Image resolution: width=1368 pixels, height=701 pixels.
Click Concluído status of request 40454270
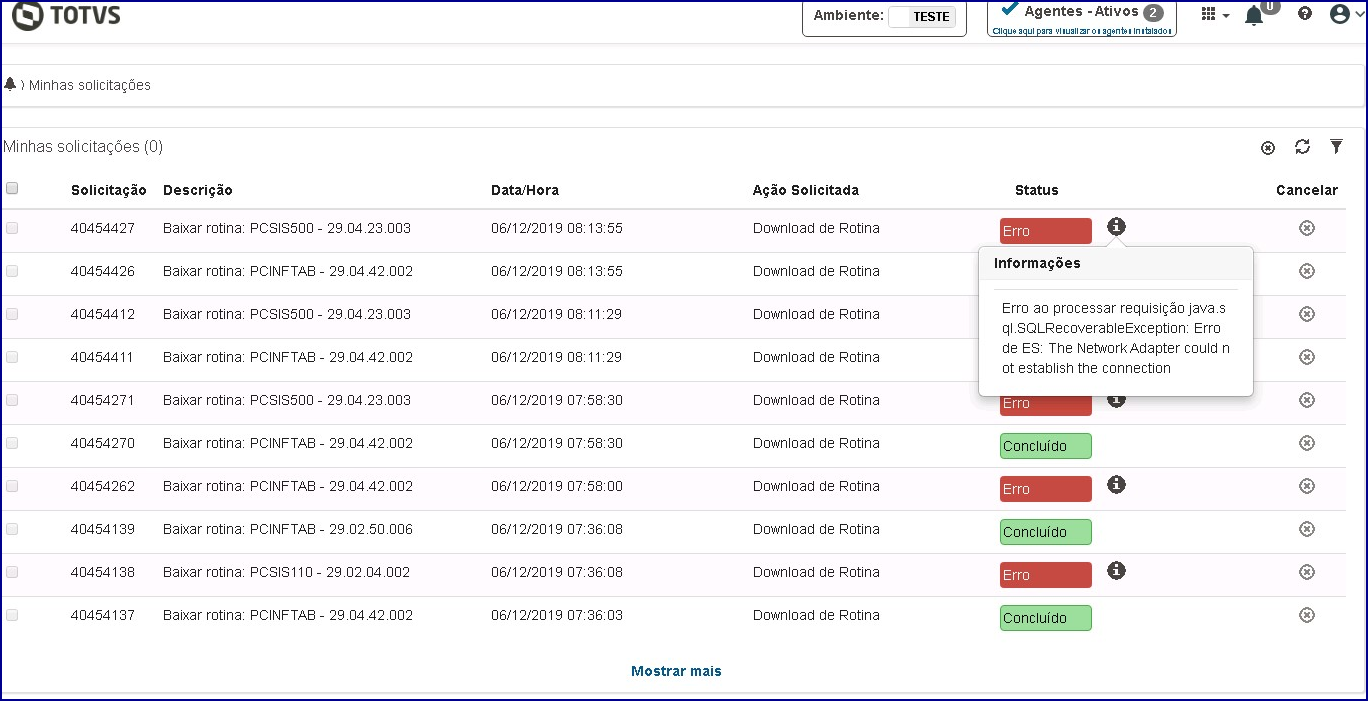[1046, 446]
